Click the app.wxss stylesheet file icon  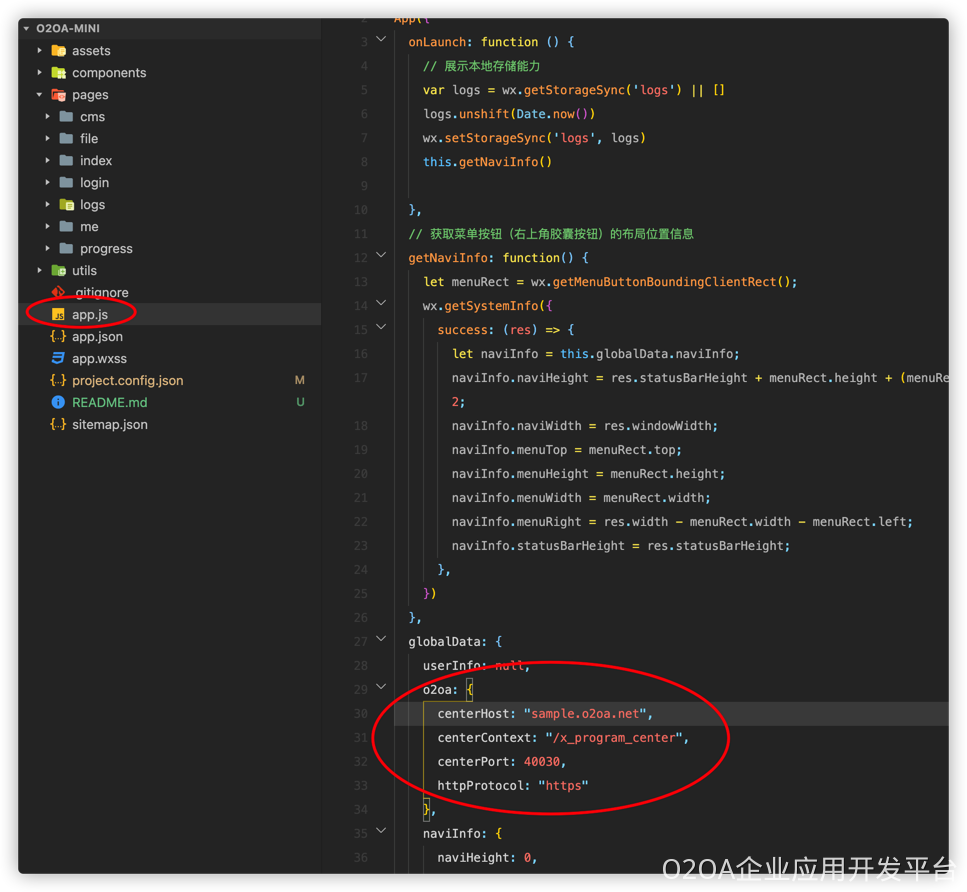point(58,358)
